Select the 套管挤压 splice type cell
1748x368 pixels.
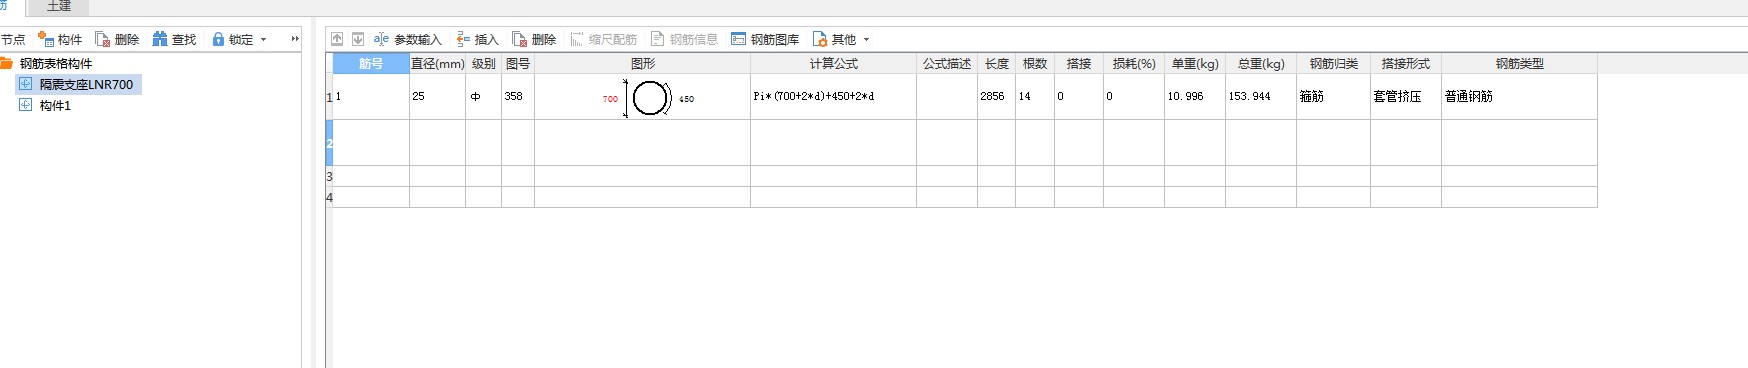click(x=1405, y=97)
